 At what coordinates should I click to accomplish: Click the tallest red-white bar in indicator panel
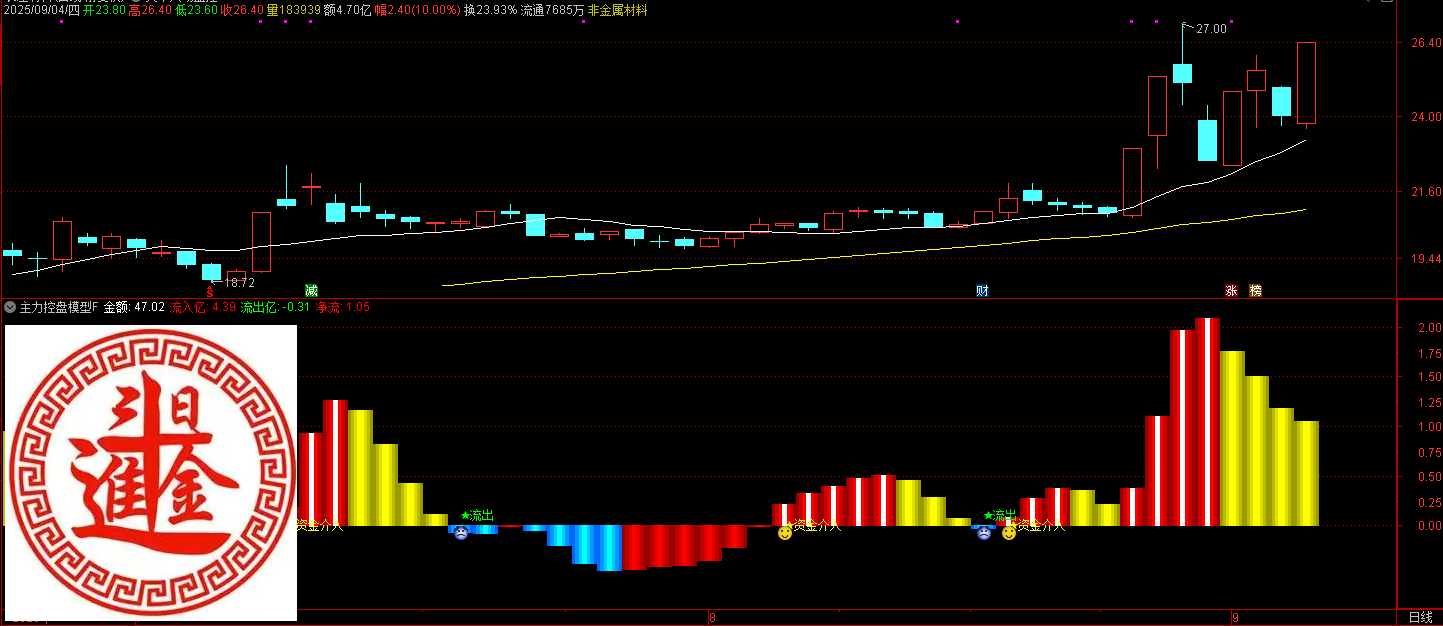click(1207, 422)
